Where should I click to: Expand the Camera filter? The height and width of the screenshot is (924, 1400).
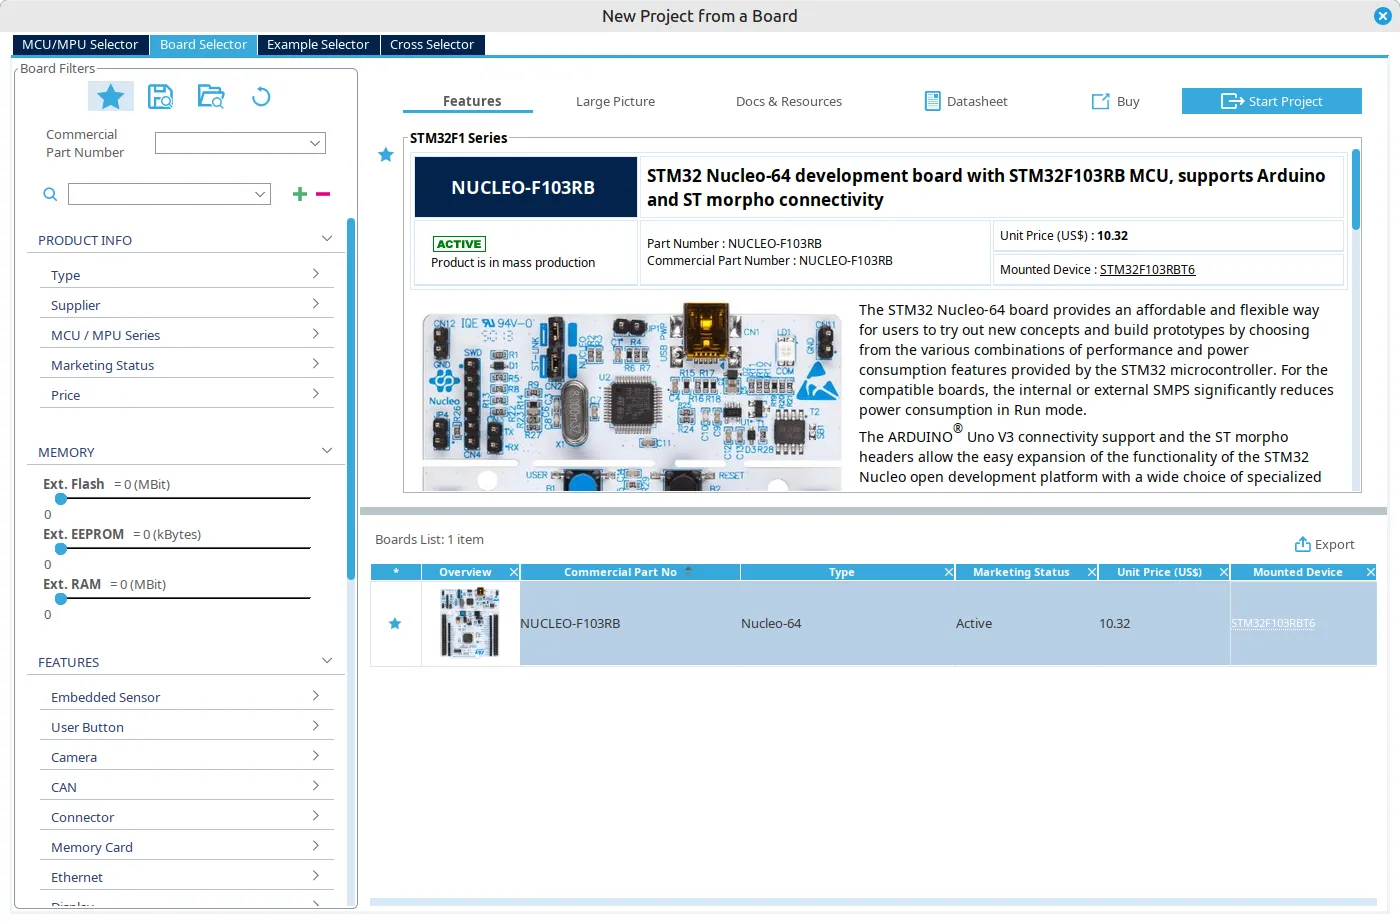tap(315, 756)
